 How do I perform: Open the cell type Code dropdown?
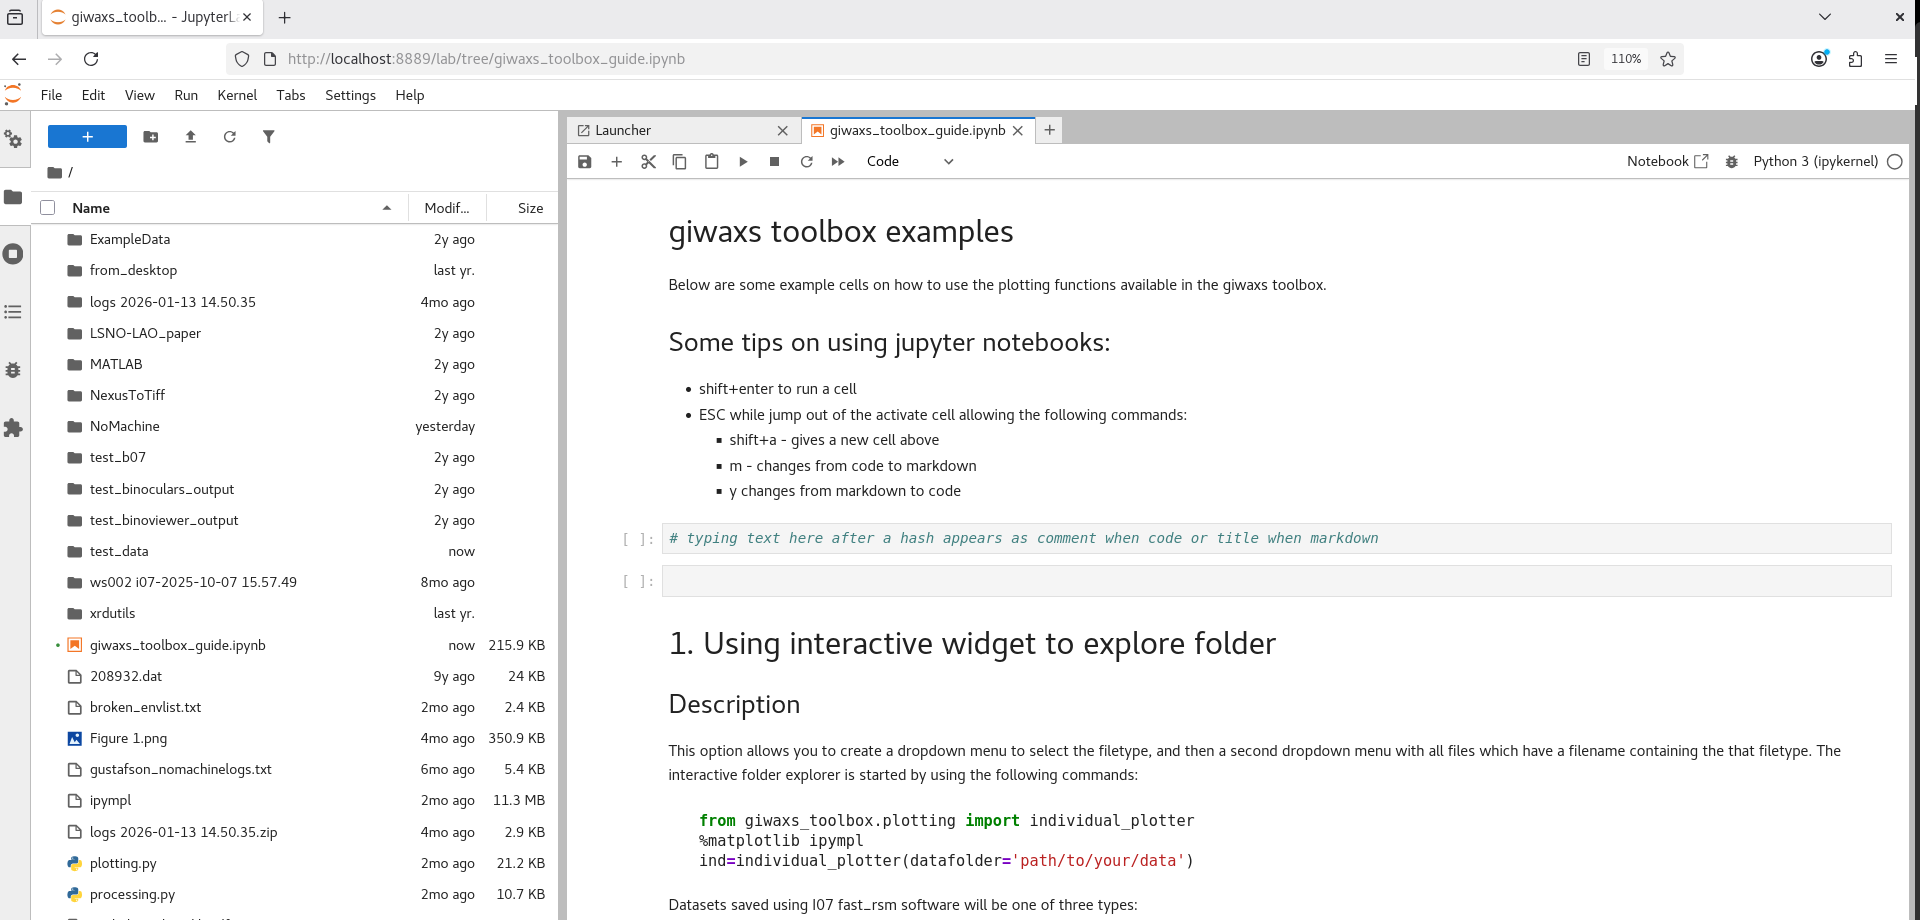click(910, 162)
